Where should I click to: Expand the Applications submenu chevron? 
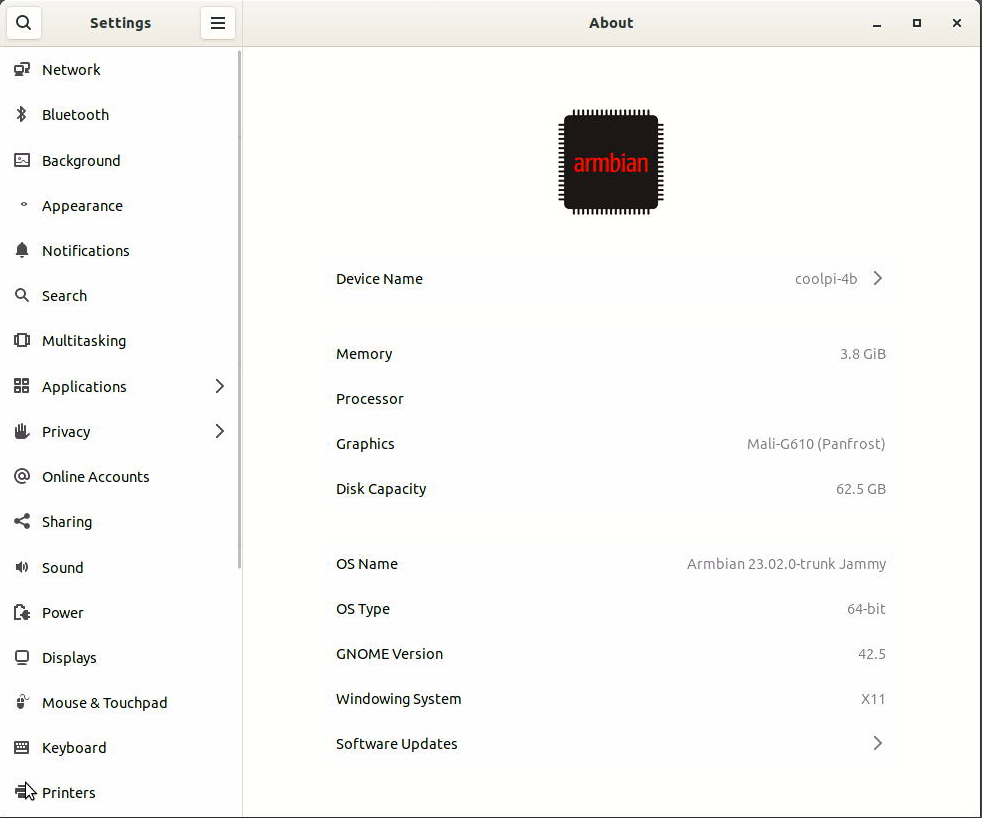pyautogui.click(x=219, y=386)
